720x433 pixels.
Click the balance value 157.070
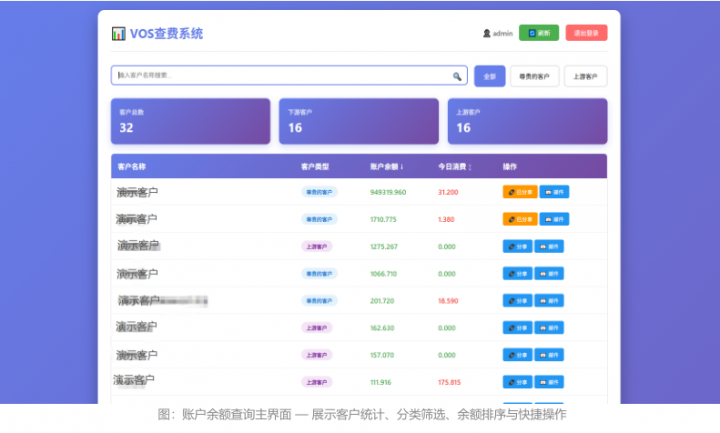[382, 355]
